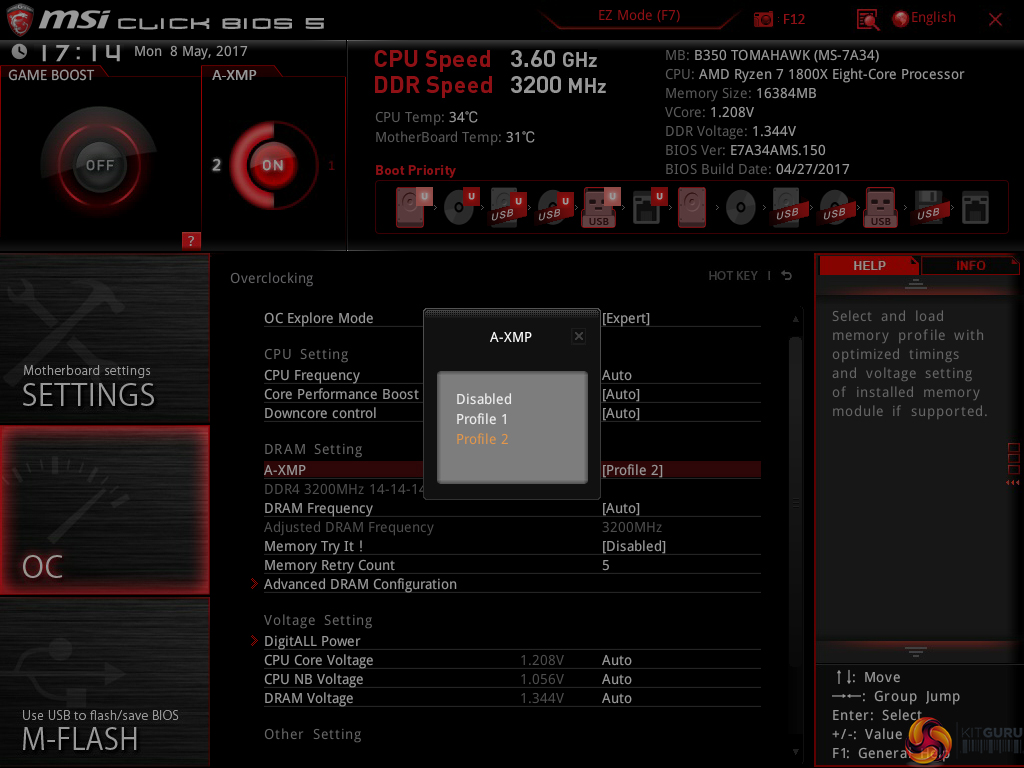Toggle the GAME BOOST knob
1024x768 pixels.
tap(99, 165)
